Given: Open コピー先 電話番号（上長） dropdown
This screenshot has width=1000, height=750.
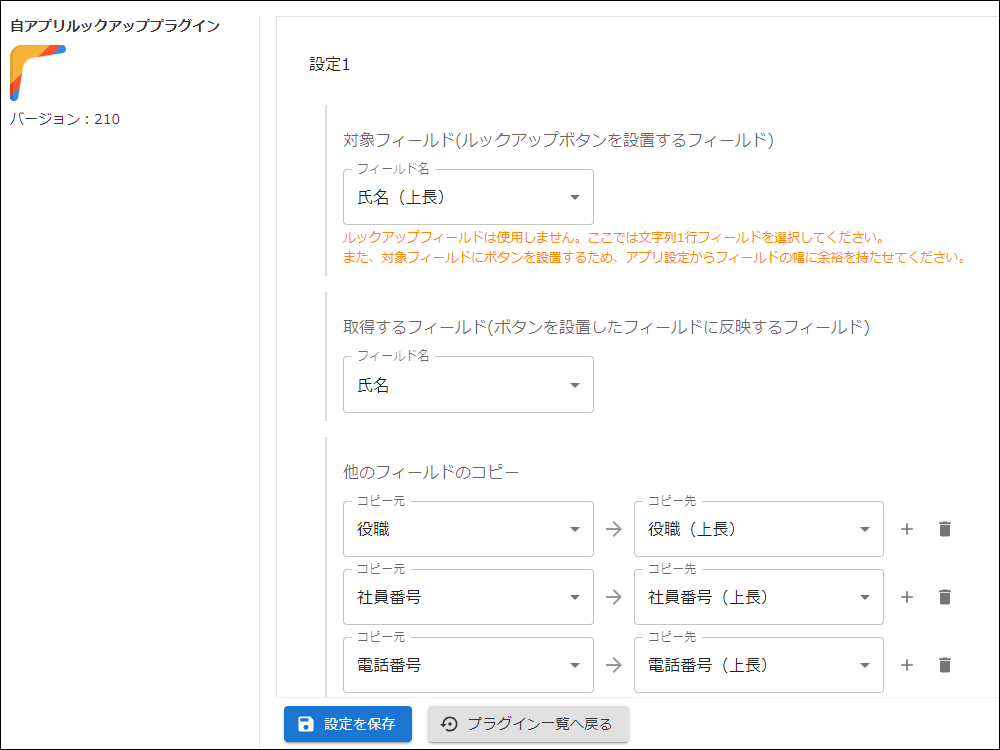Looking at the screenshot, I should [758, 665].
